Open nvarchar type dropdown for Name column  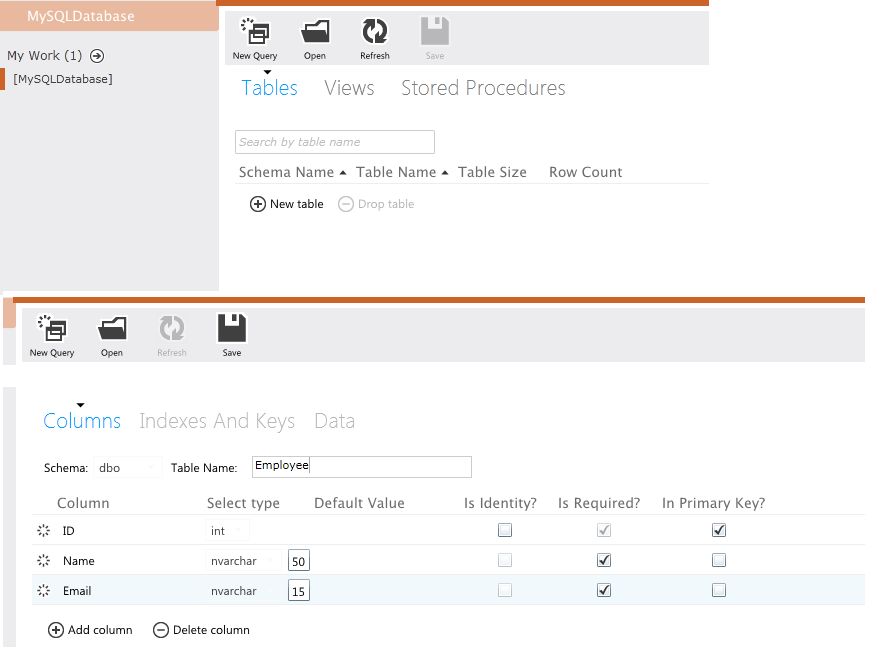[x=244, y=561]
